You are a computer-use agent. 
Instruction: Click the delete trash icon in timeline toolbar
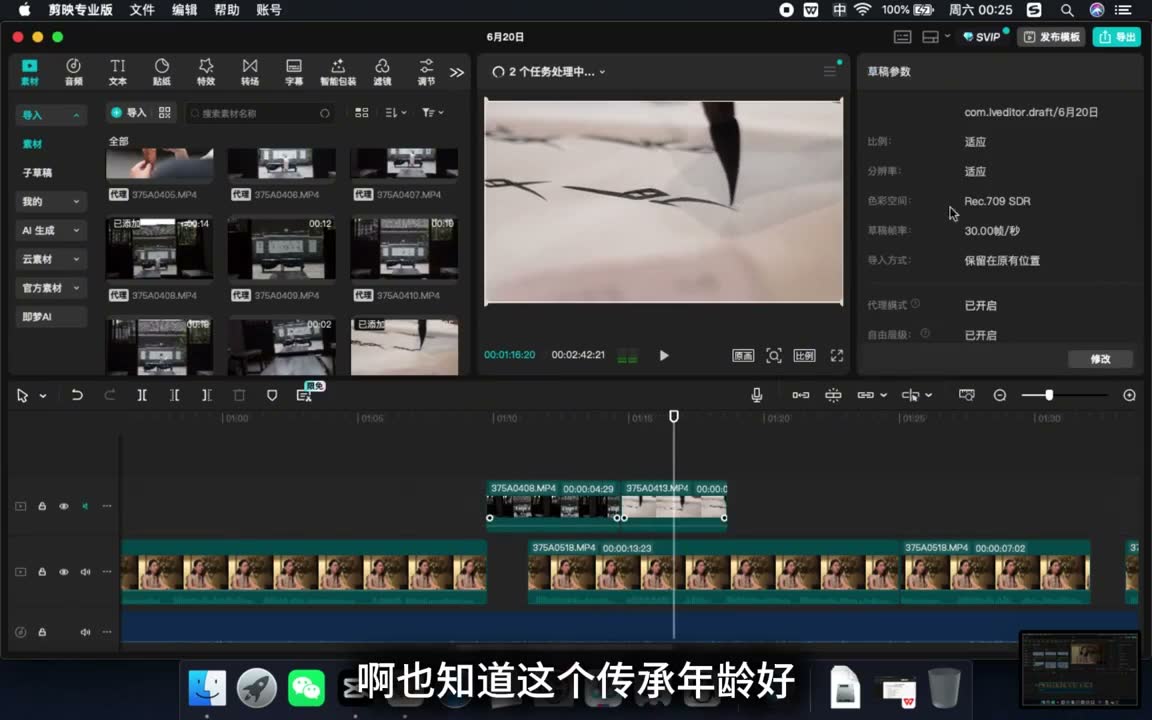coord(239,395)
